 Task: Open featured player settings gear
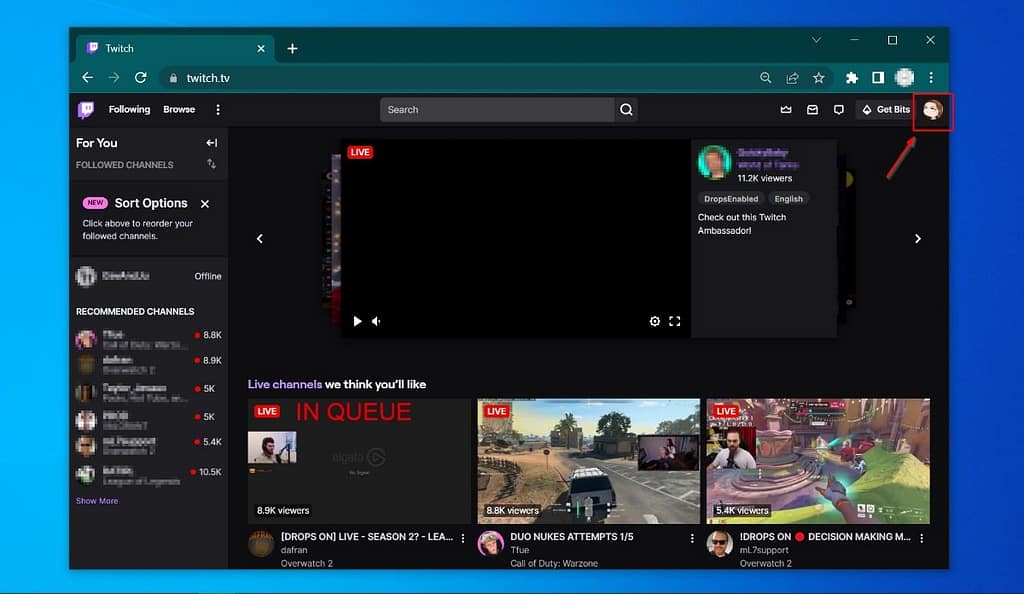click(654, 321)
